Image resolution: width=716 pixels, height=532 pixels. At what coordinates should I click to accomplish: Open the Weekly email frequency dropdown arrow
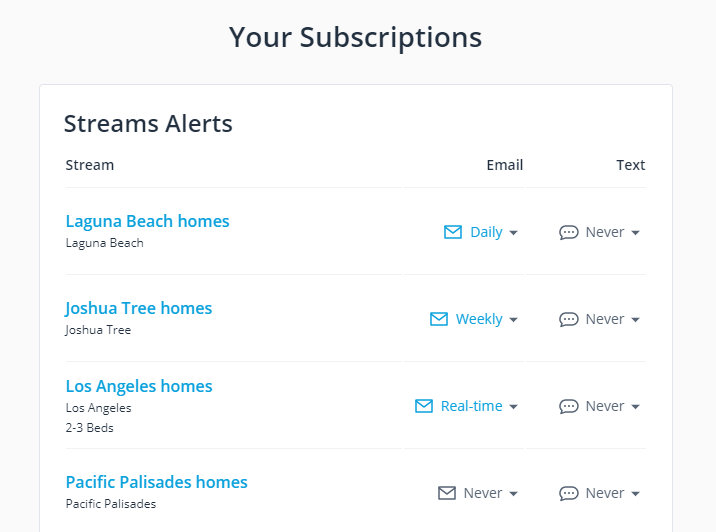(513, 320)
